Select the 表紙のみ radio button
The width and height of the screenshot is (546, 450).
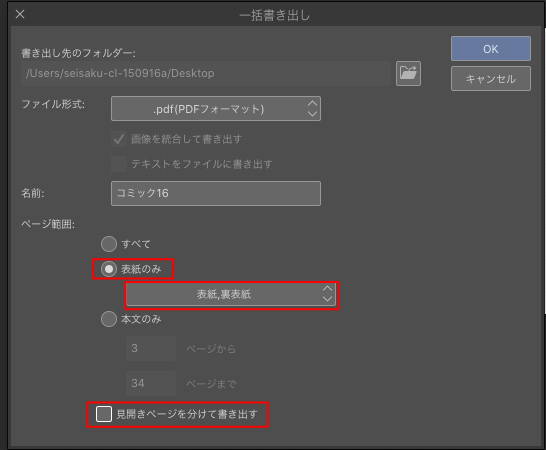[x=109, y=269]
